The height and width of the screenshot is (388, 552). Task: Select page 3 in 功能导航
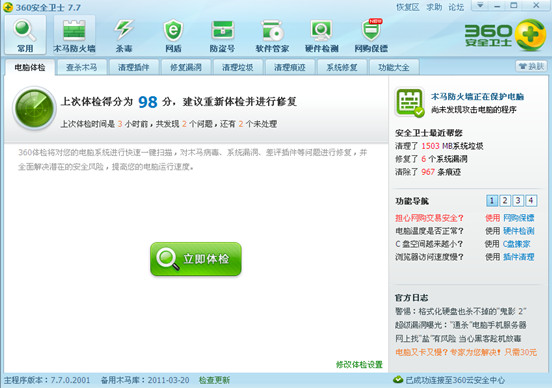click(x=518, y=201)
